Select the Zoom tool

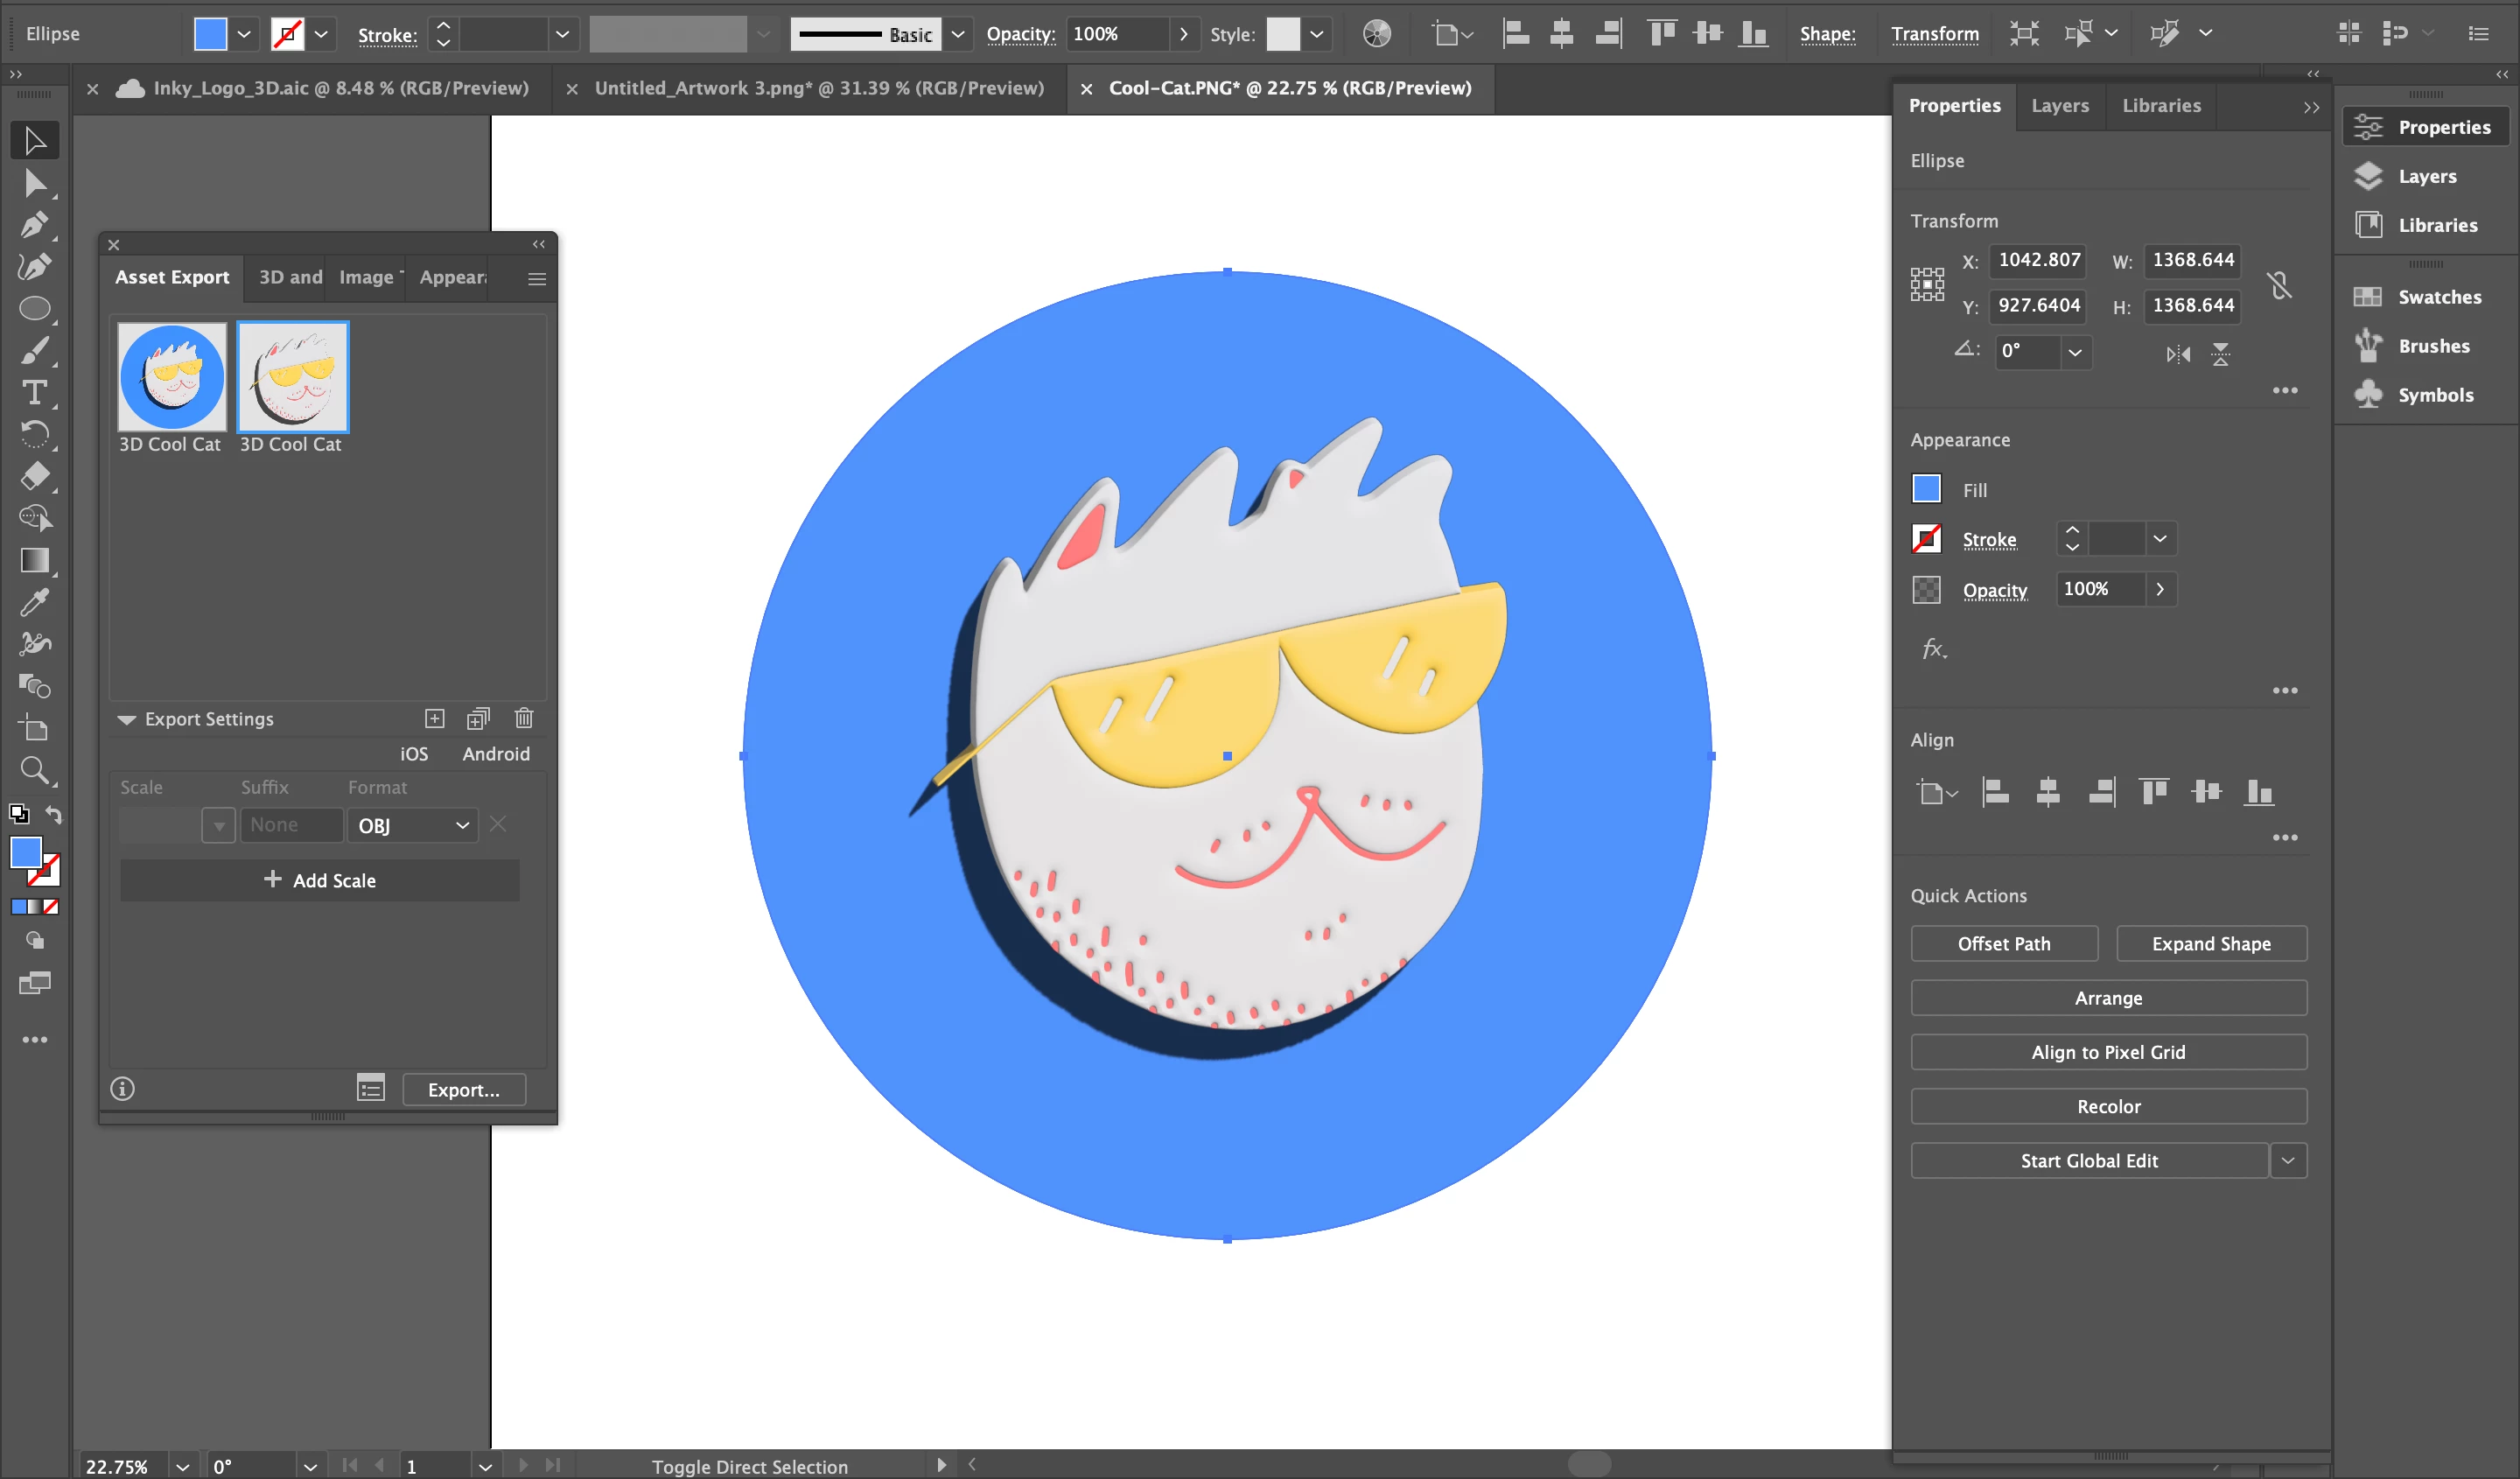click(x=34, y=770)
